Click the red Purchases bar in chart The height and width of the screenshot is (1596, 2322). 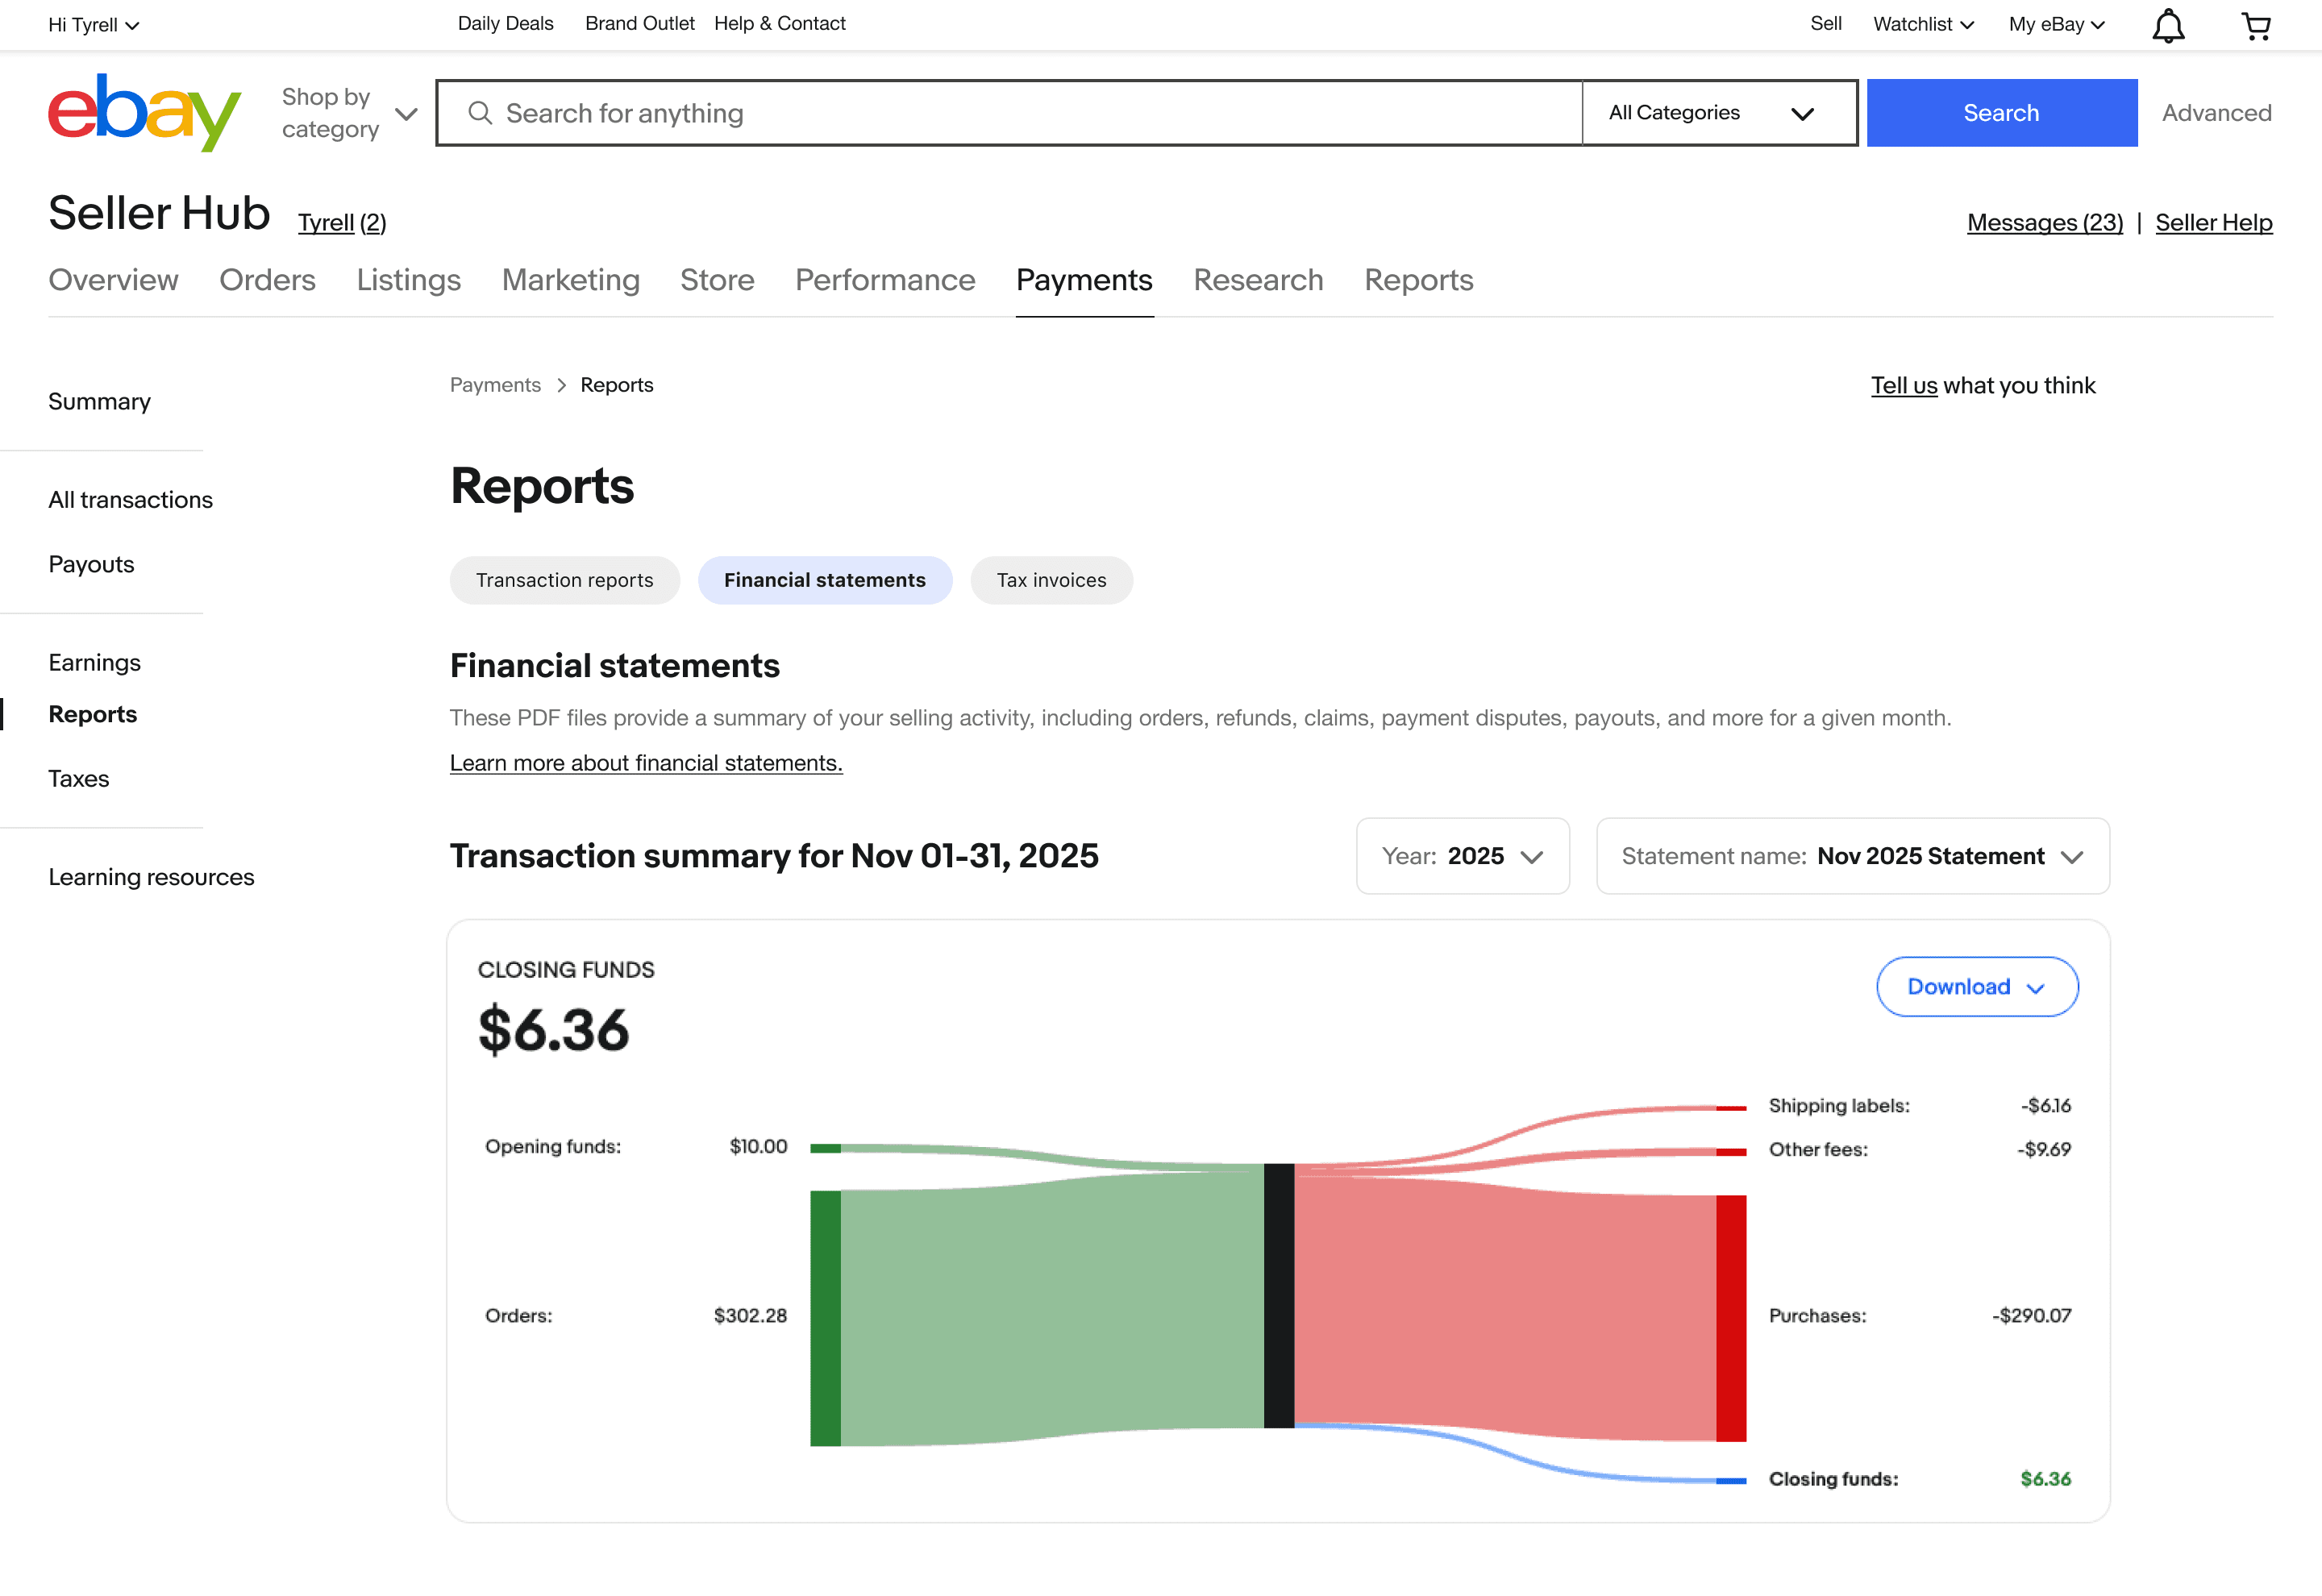point(1730,1317)
